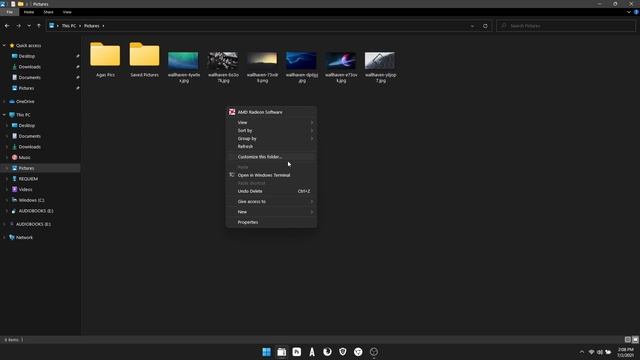The width and height of the screenshot is (640, 360).
Task: Select Network in the navigation pane
Action: tap(24, 237)
